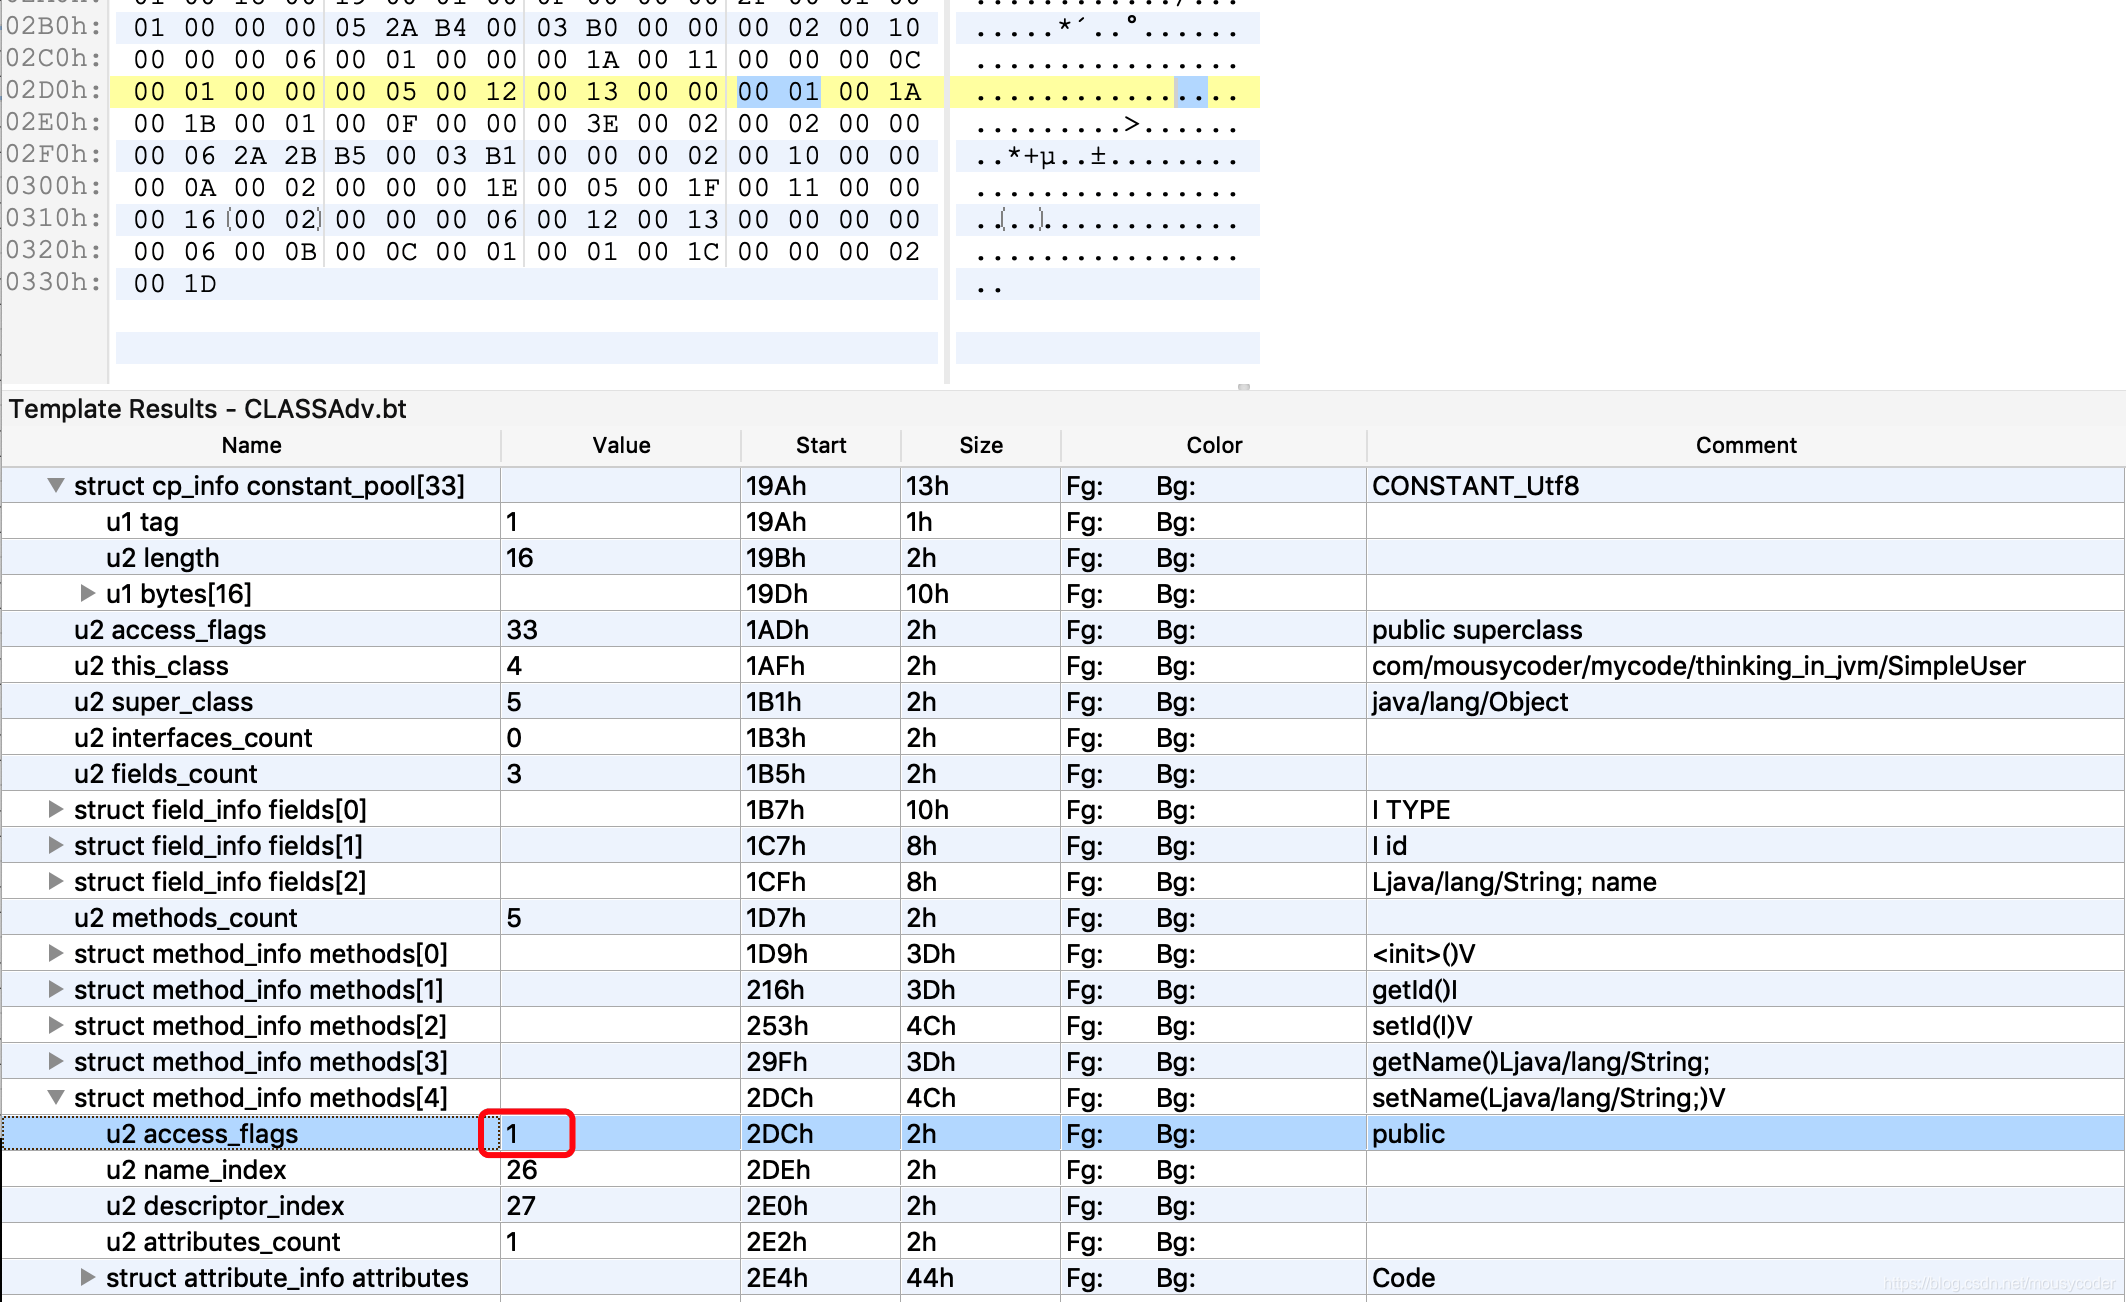The image size is (2126, 1302).
Task: Click the Comment column header
Action: [1745, 446]
